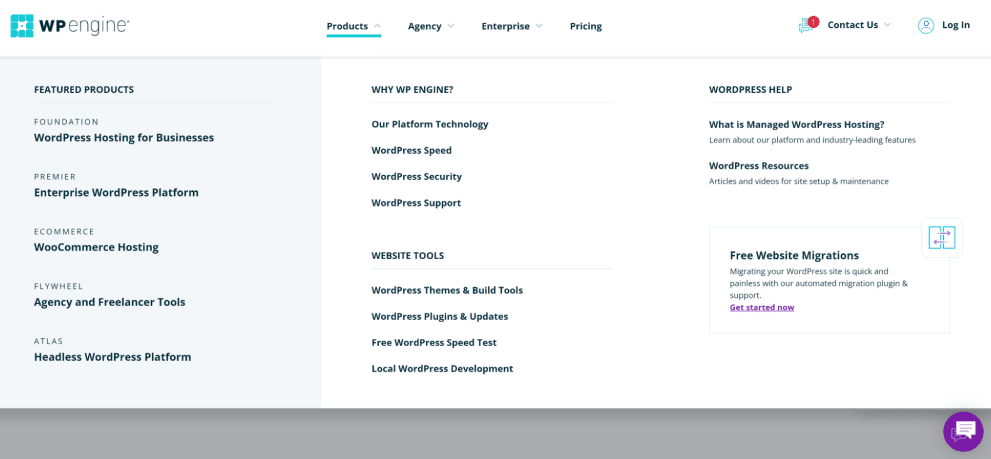Collapse the Products menu chevron
This screenshot has height=459, width=991.
(377, 26)
